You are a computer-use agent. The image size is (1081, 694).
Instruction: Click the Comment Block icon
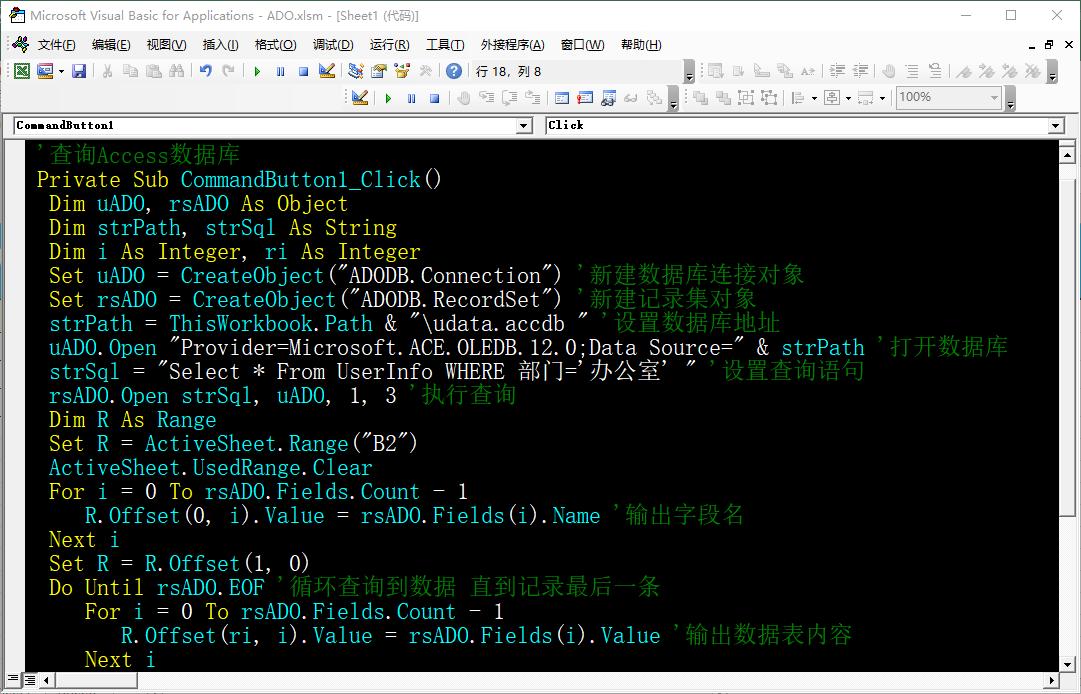tap(912, 71)
